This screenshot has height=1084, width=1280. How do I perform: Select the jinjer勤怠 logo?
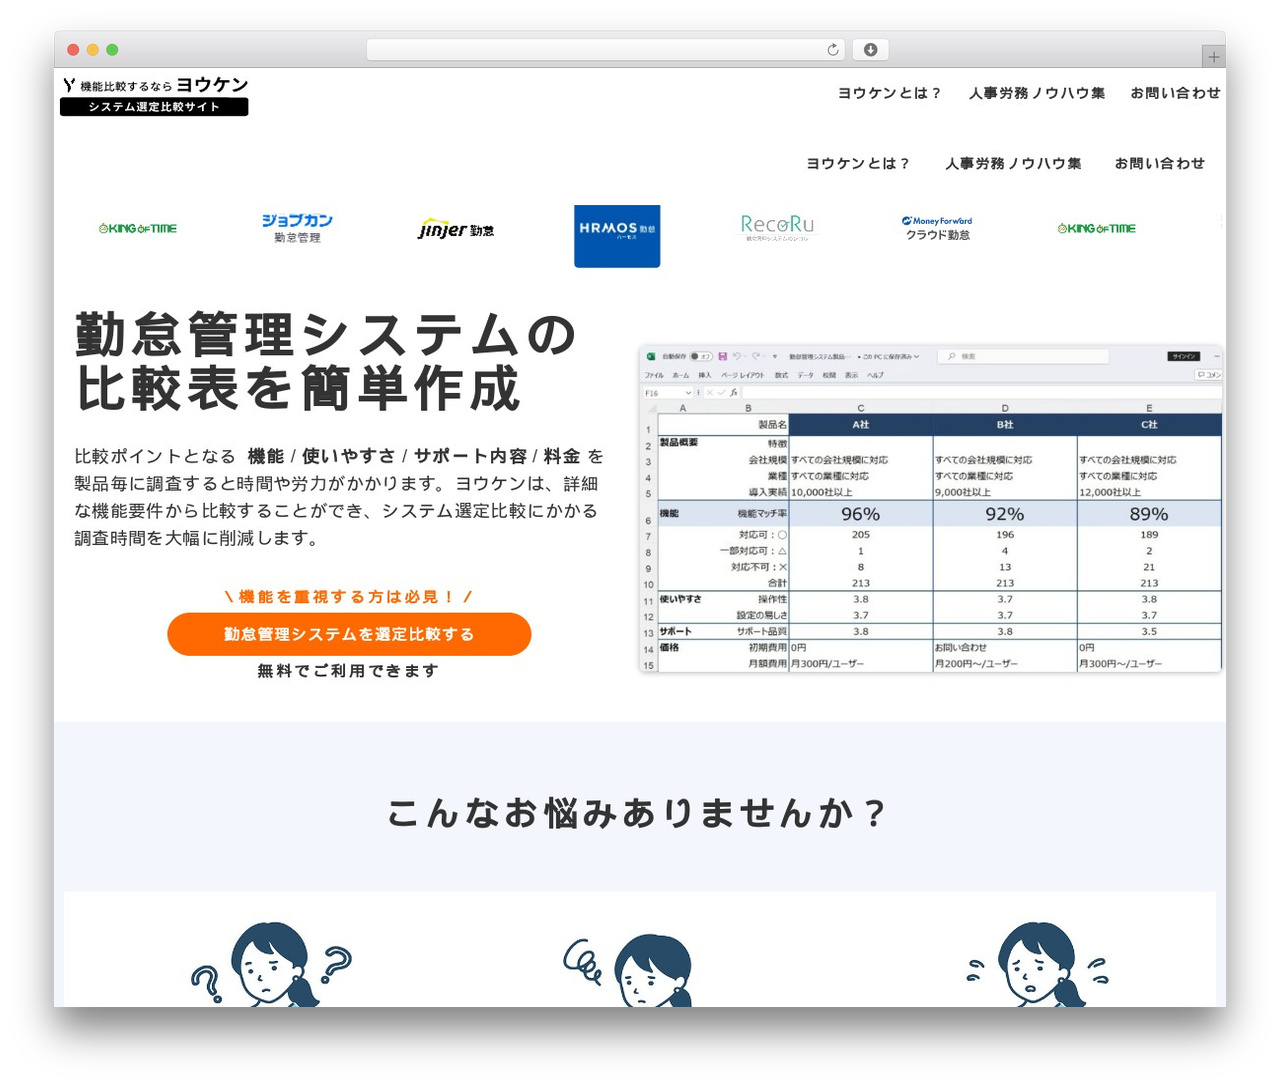tap(456, 229)
